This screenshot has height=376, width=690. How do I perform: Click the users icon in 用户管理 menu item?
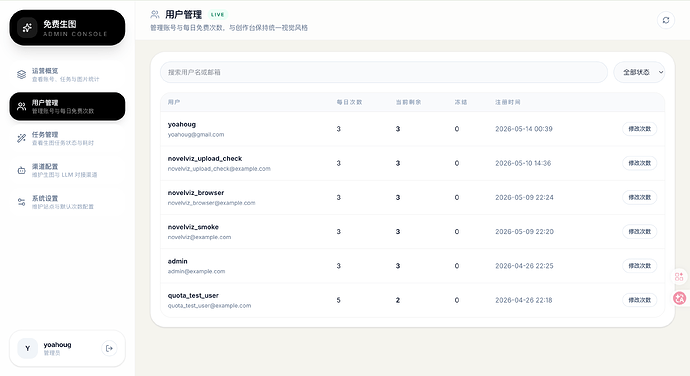pos(22,106)
